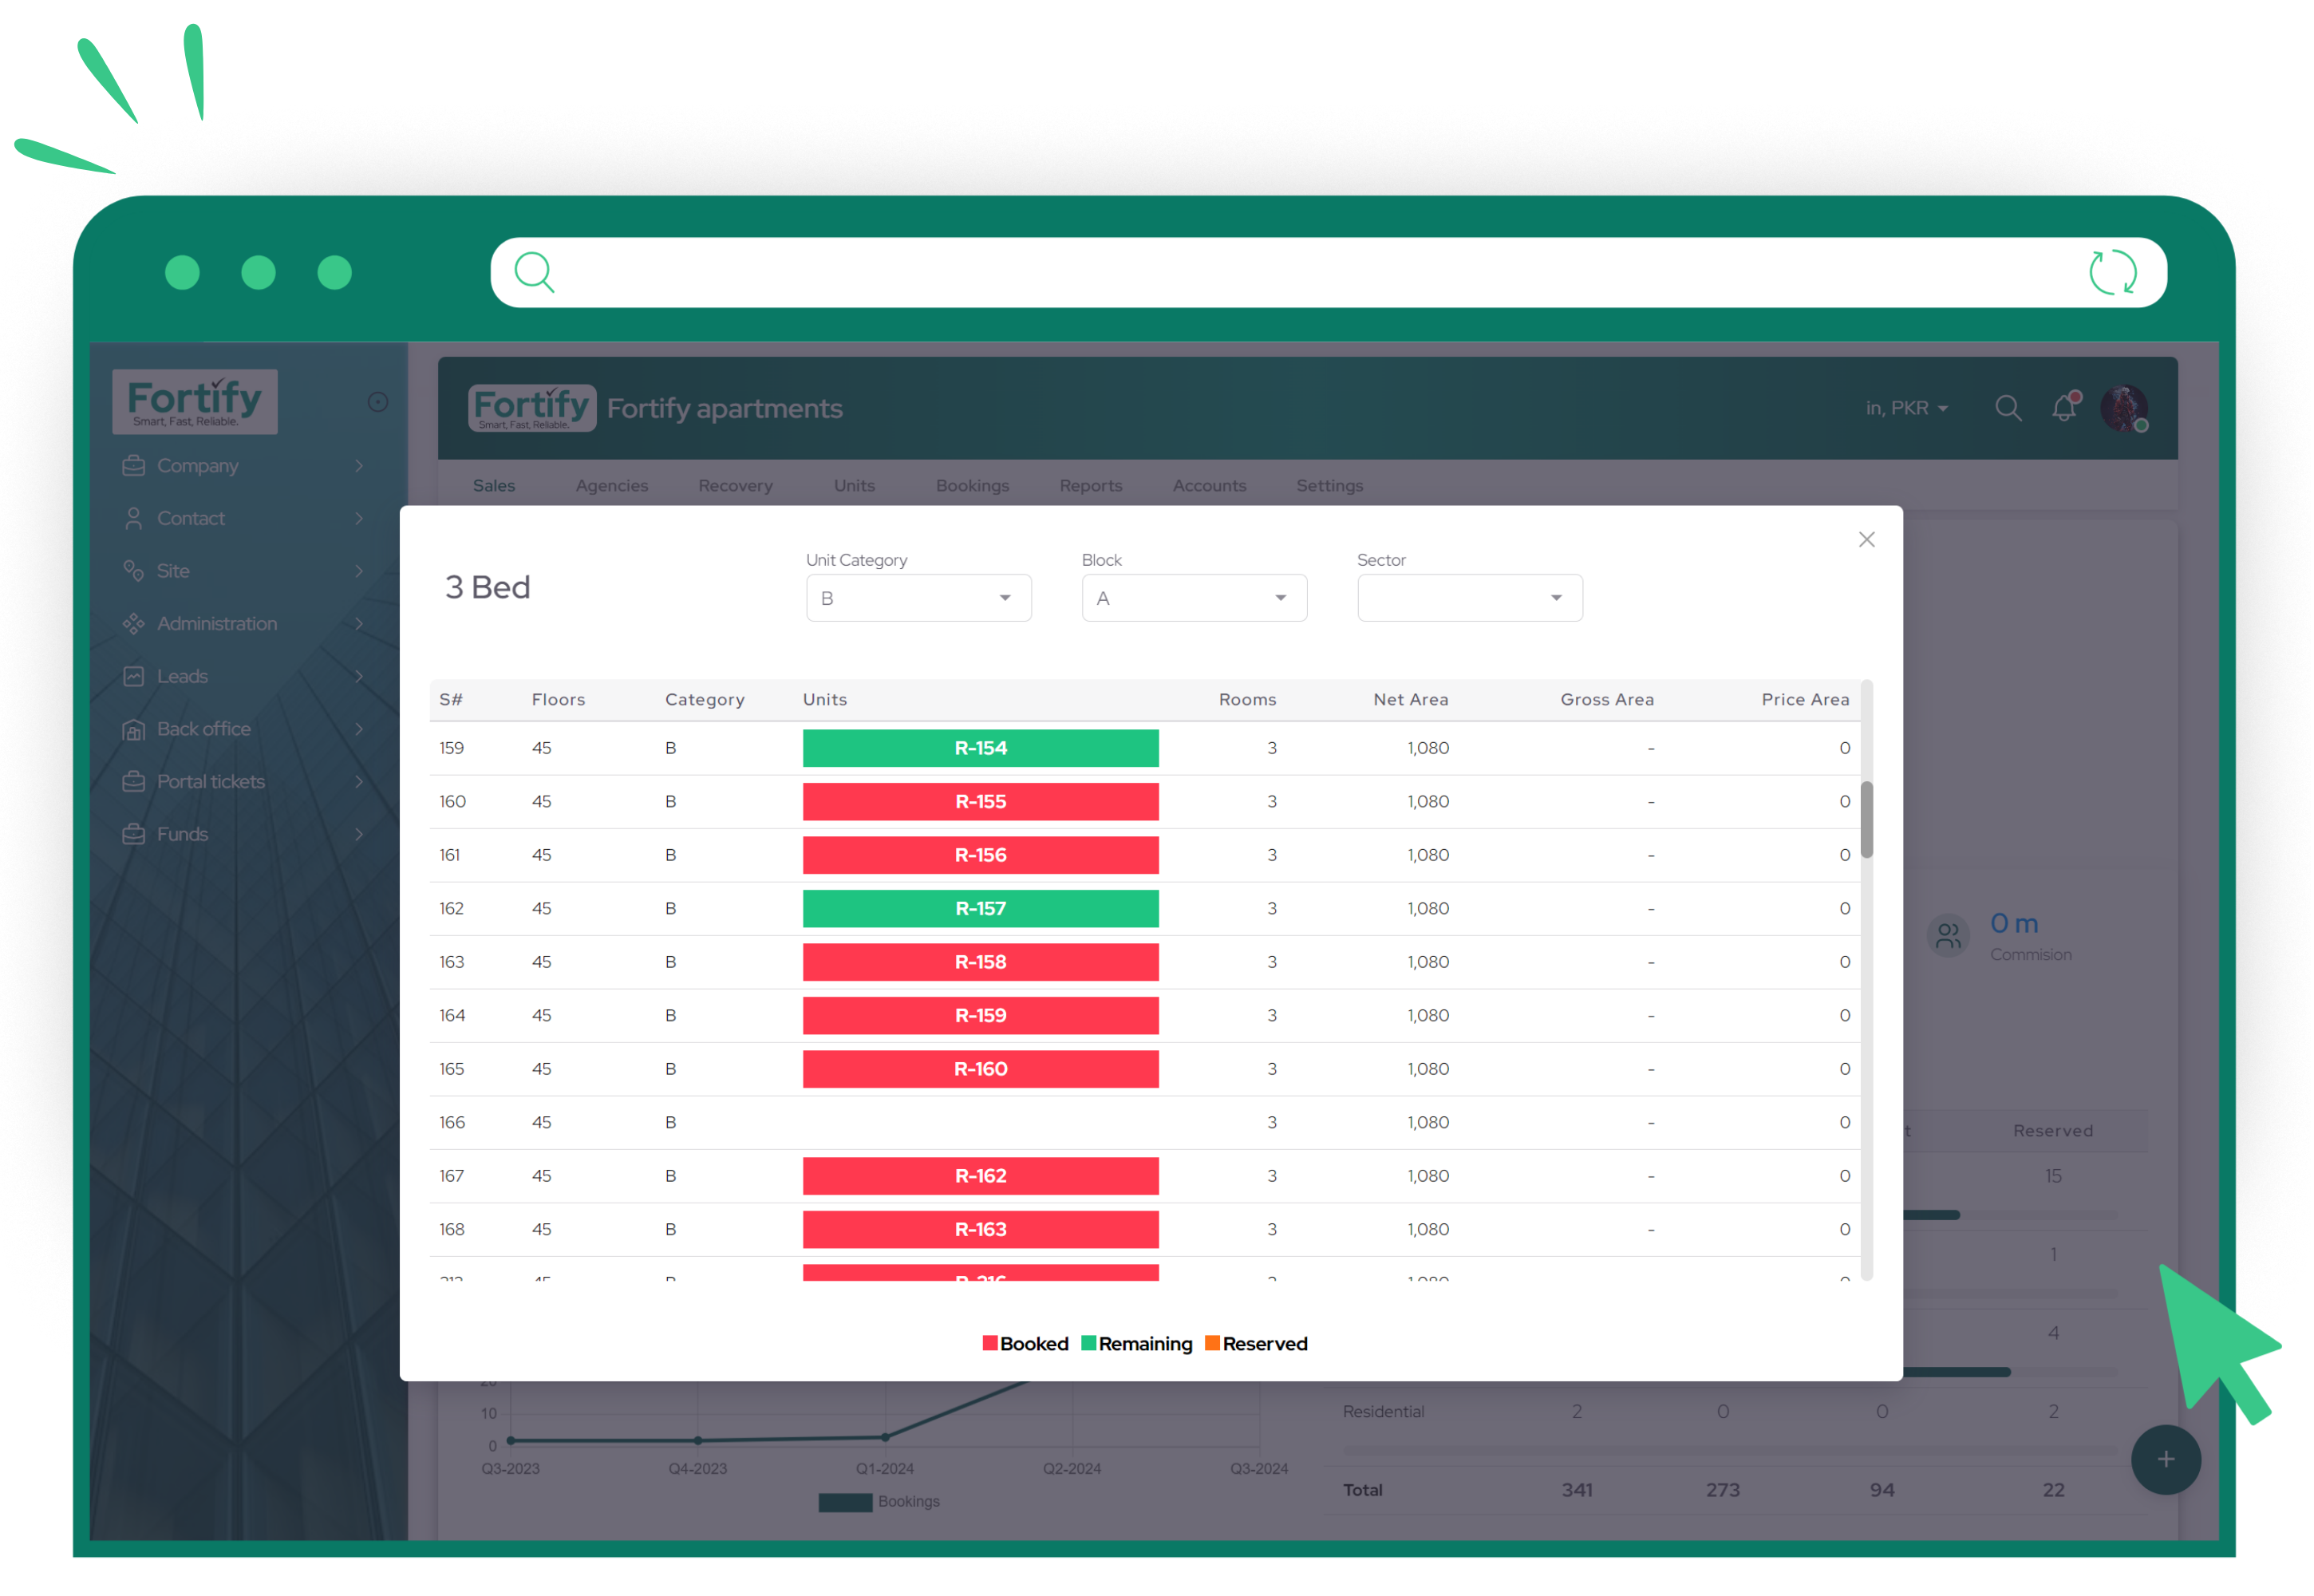This screenshot has width=2314, height=1596.
Task: Switch to the Reports tab
Action: (x=1090, y=486)
